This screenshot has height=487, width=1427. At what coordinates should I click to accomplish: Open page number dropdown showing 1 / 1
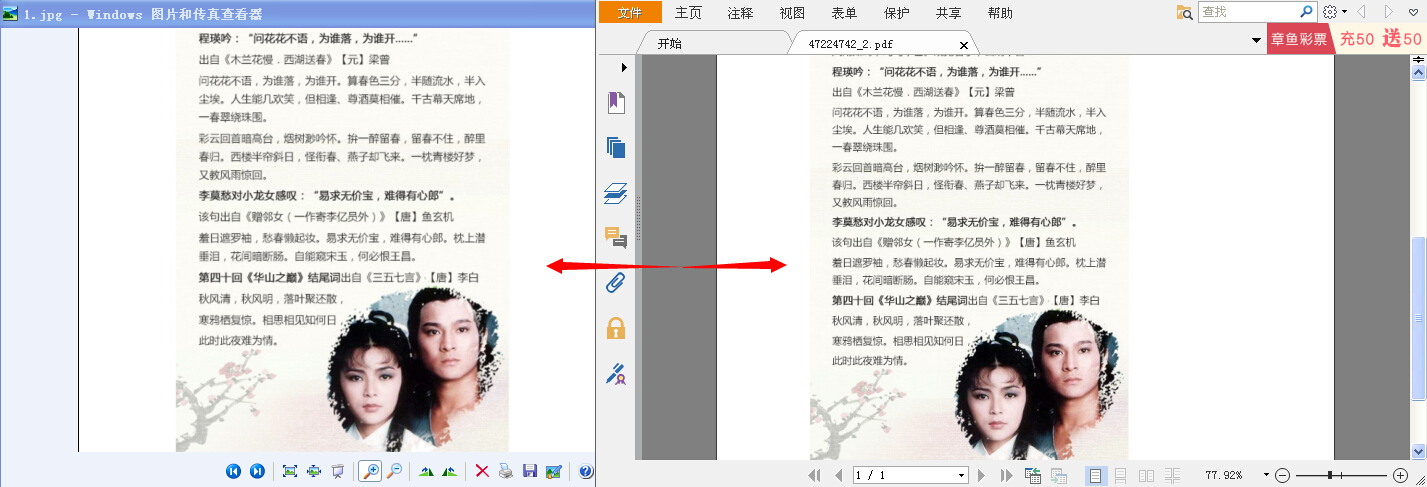(962, 475)
